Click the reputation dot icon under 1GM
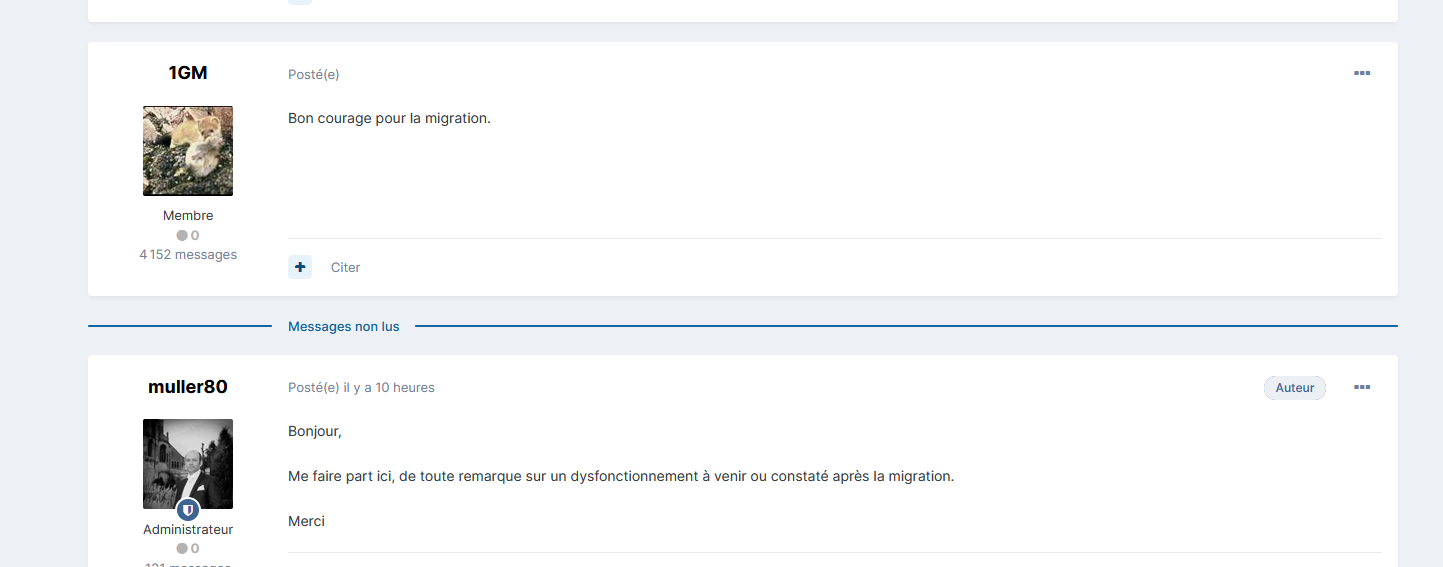This screenshot has width=1443, height=567. (182, 236)
